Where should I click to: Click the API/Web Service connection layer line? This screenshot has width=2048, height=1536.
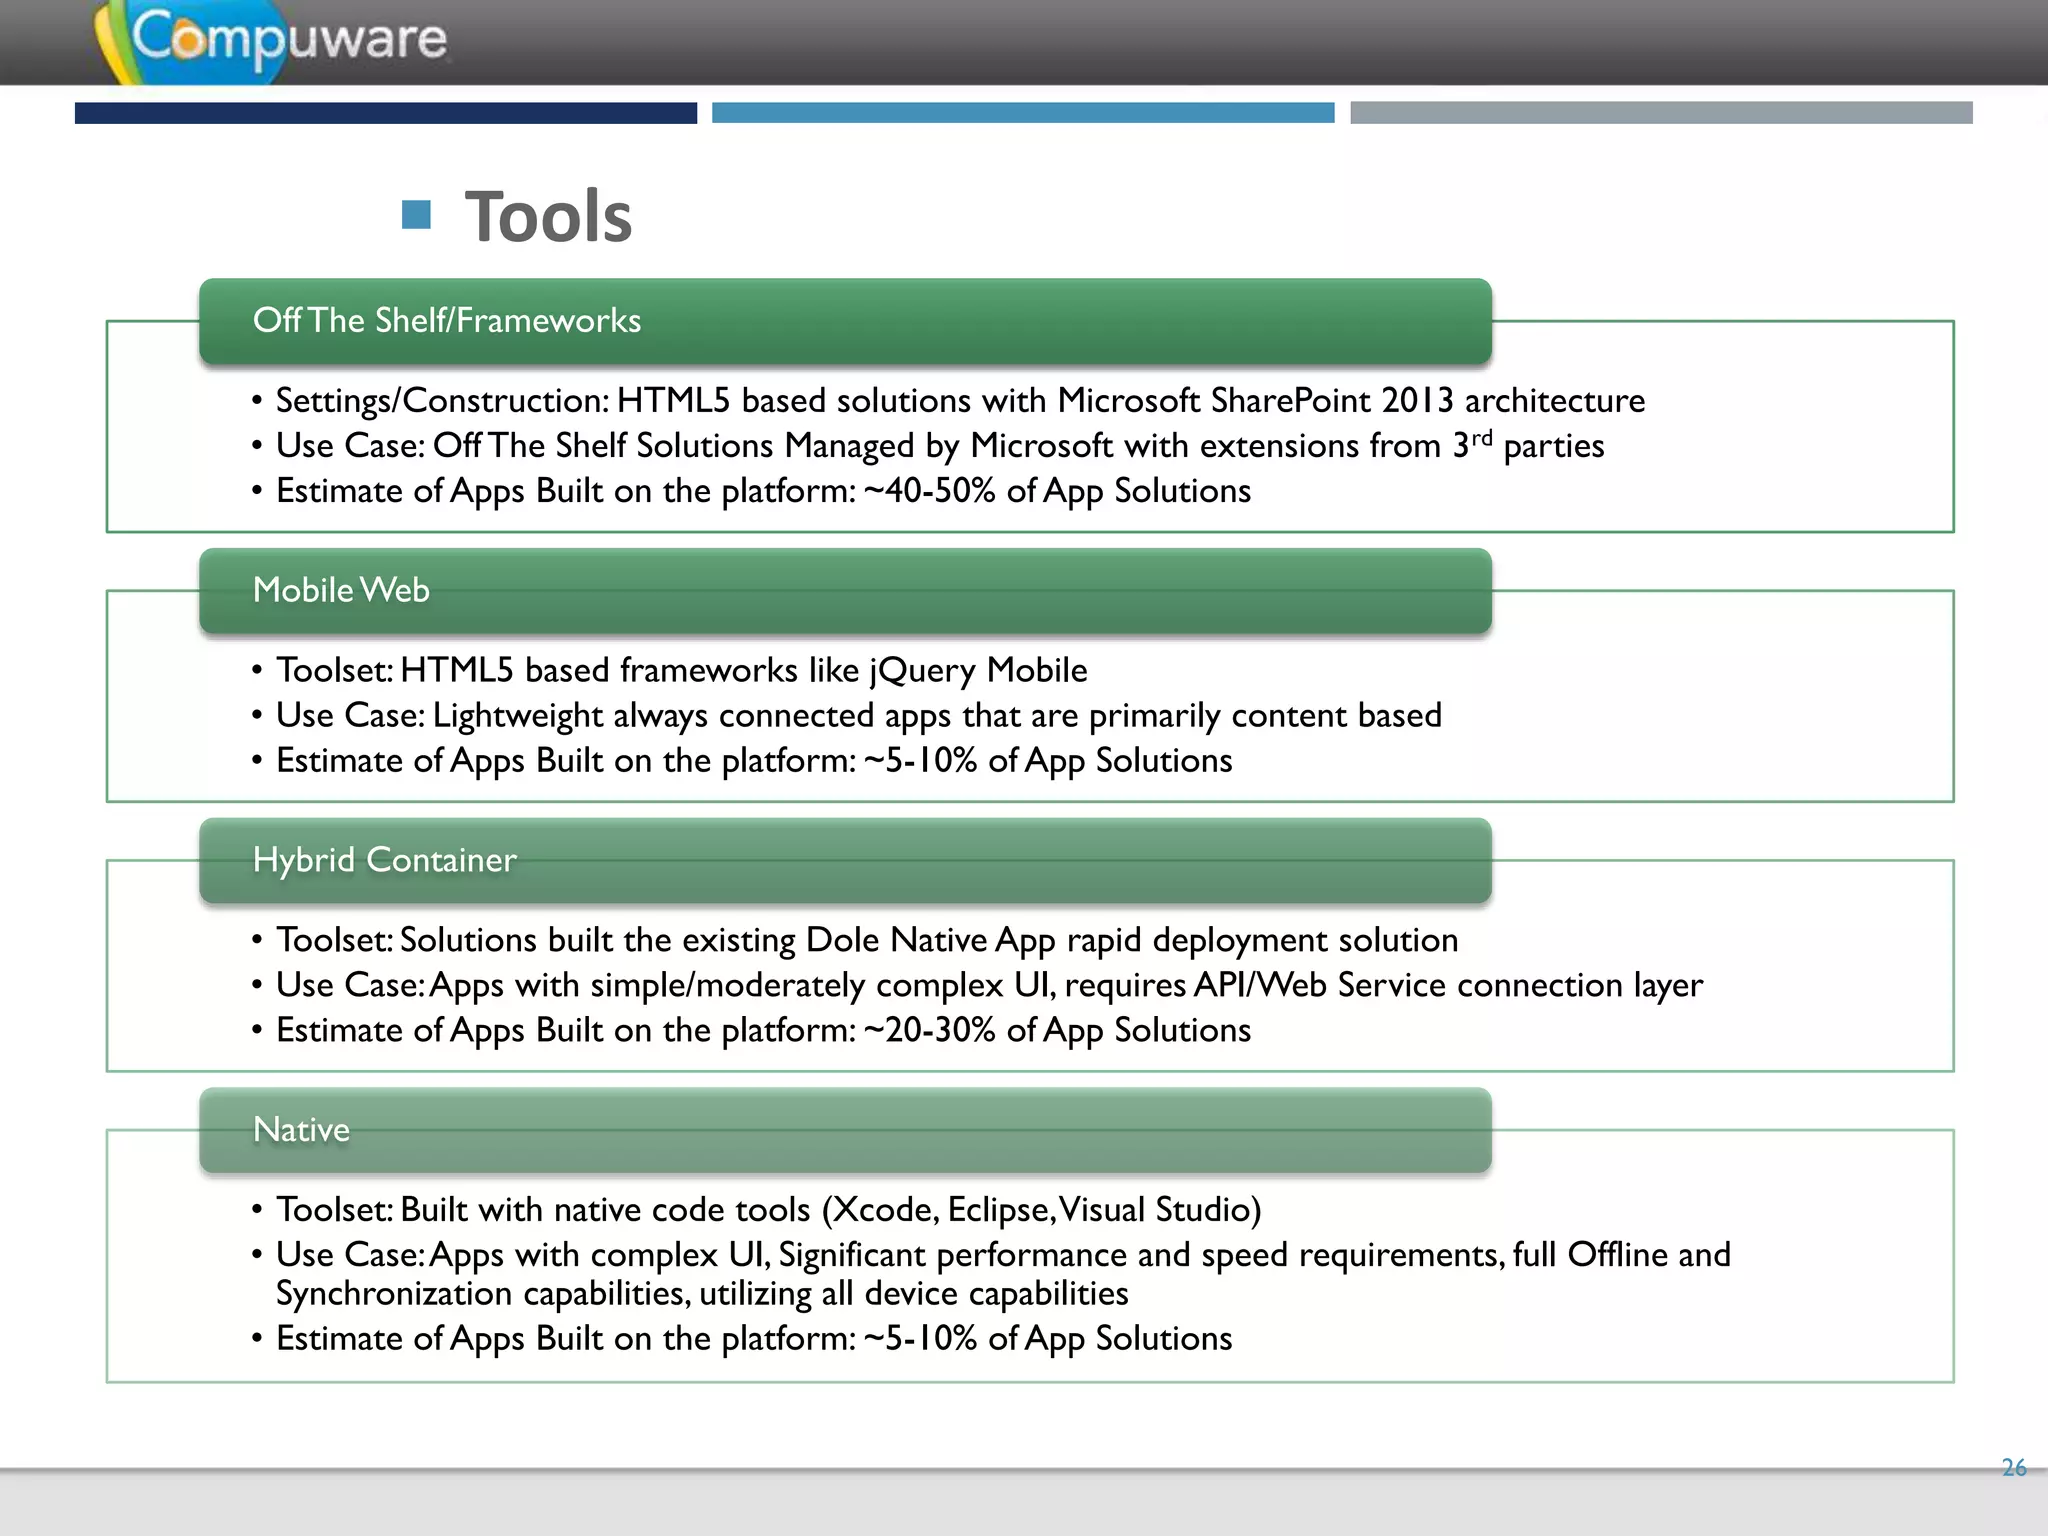coord(977,985)
